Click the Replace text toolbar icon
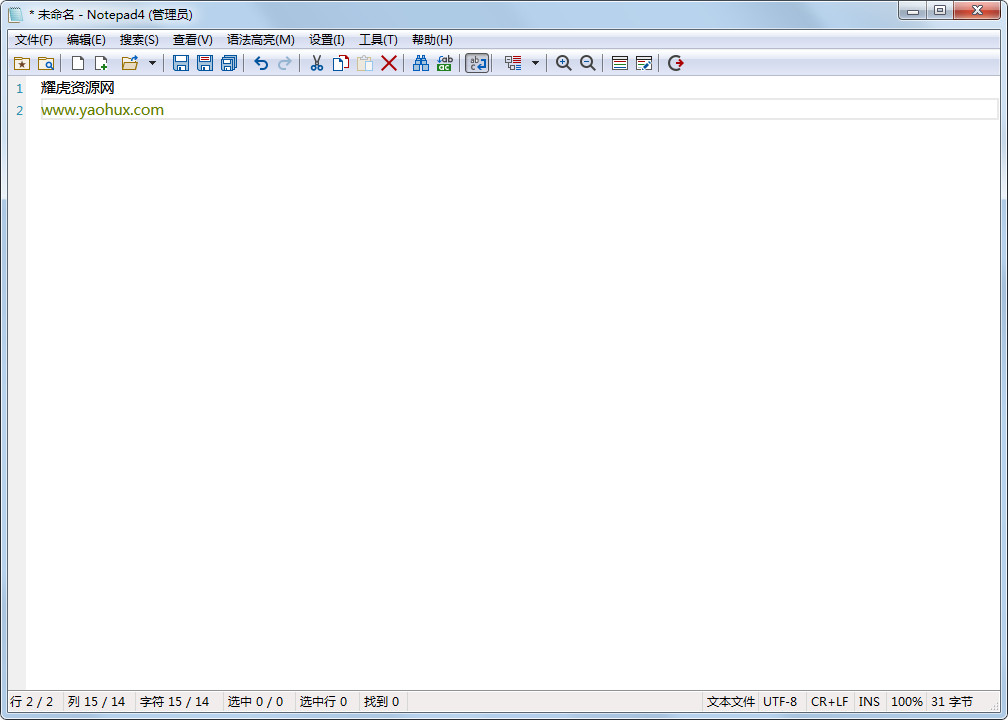This screenshot has height=720, width=1008. pos(445,63)
